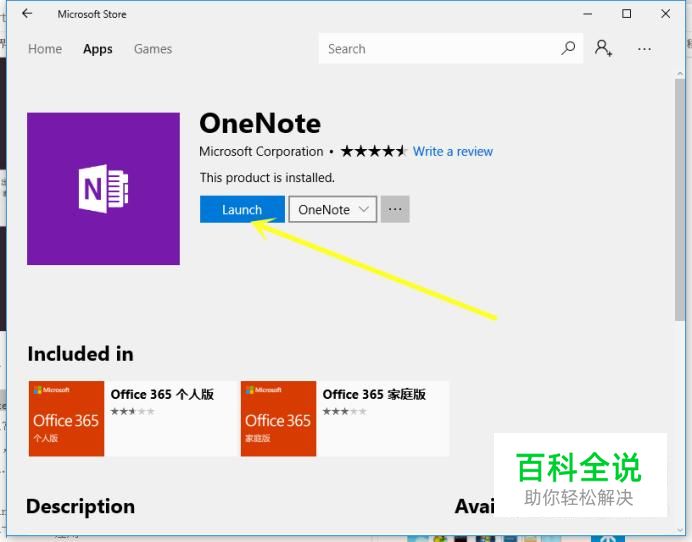Click the Microsoft Corporation publisher name

[261, 151]
